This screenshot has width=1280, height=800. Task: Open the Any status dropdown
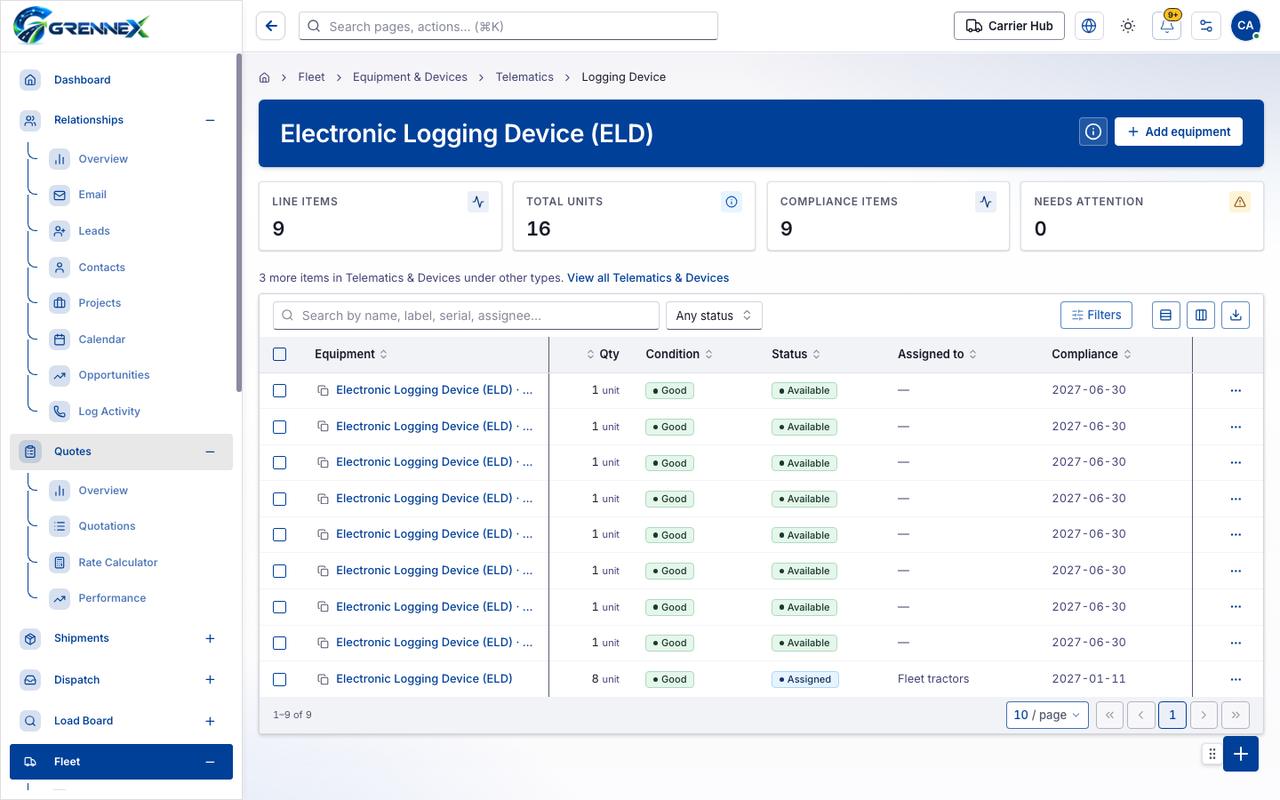[x=714, y=315]
